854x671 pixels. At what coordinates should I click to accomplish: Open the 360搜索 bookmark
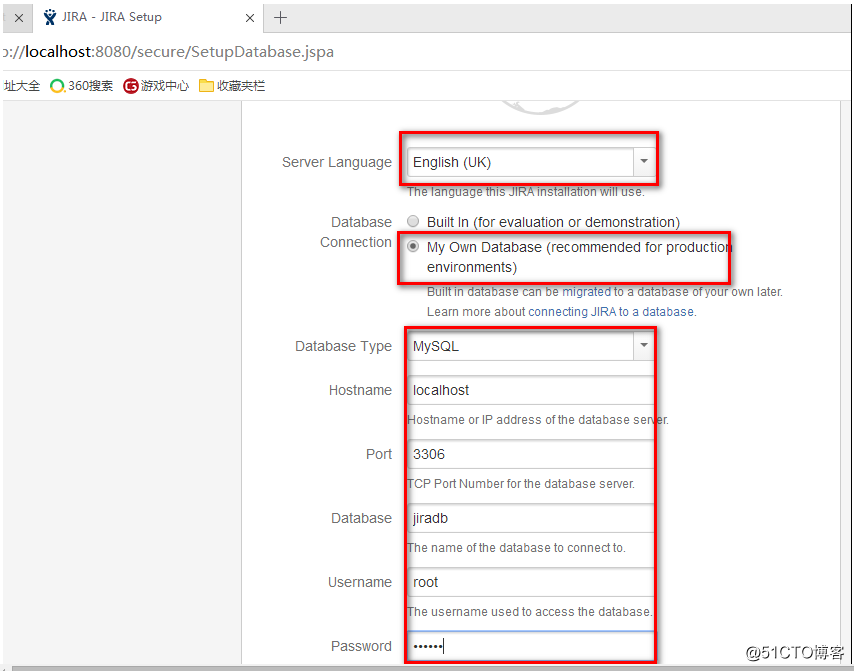[82, 86]
